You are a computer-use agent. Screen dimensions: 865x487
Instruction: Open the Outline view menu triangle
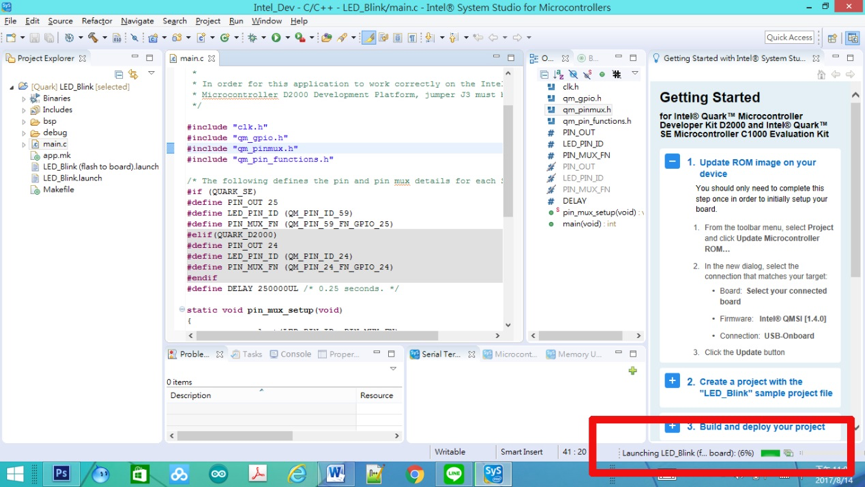(x=635, y=73)
